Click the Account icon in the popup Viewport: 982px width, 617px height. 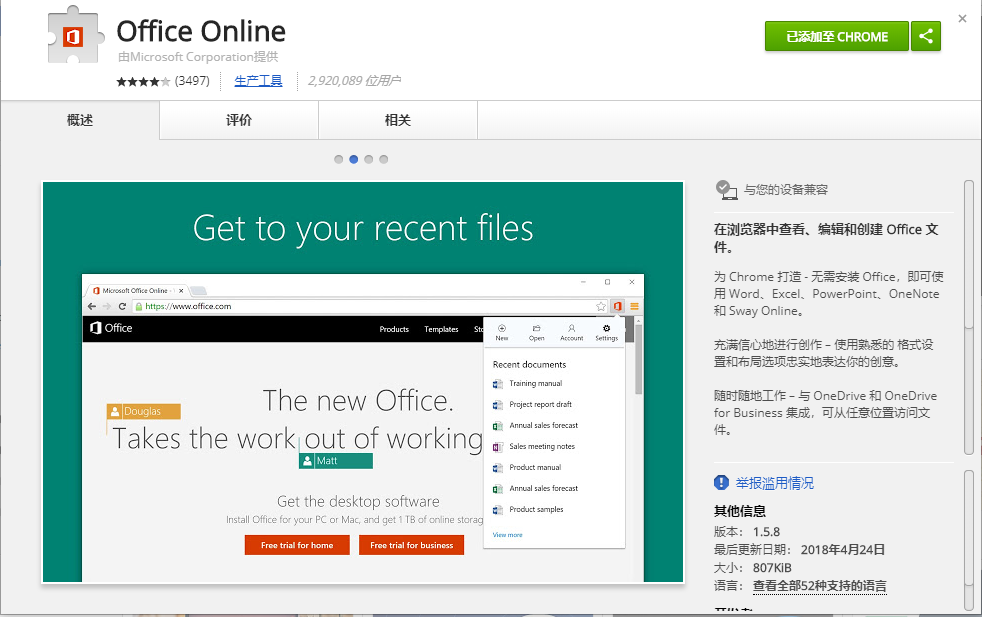click(571, 332)
